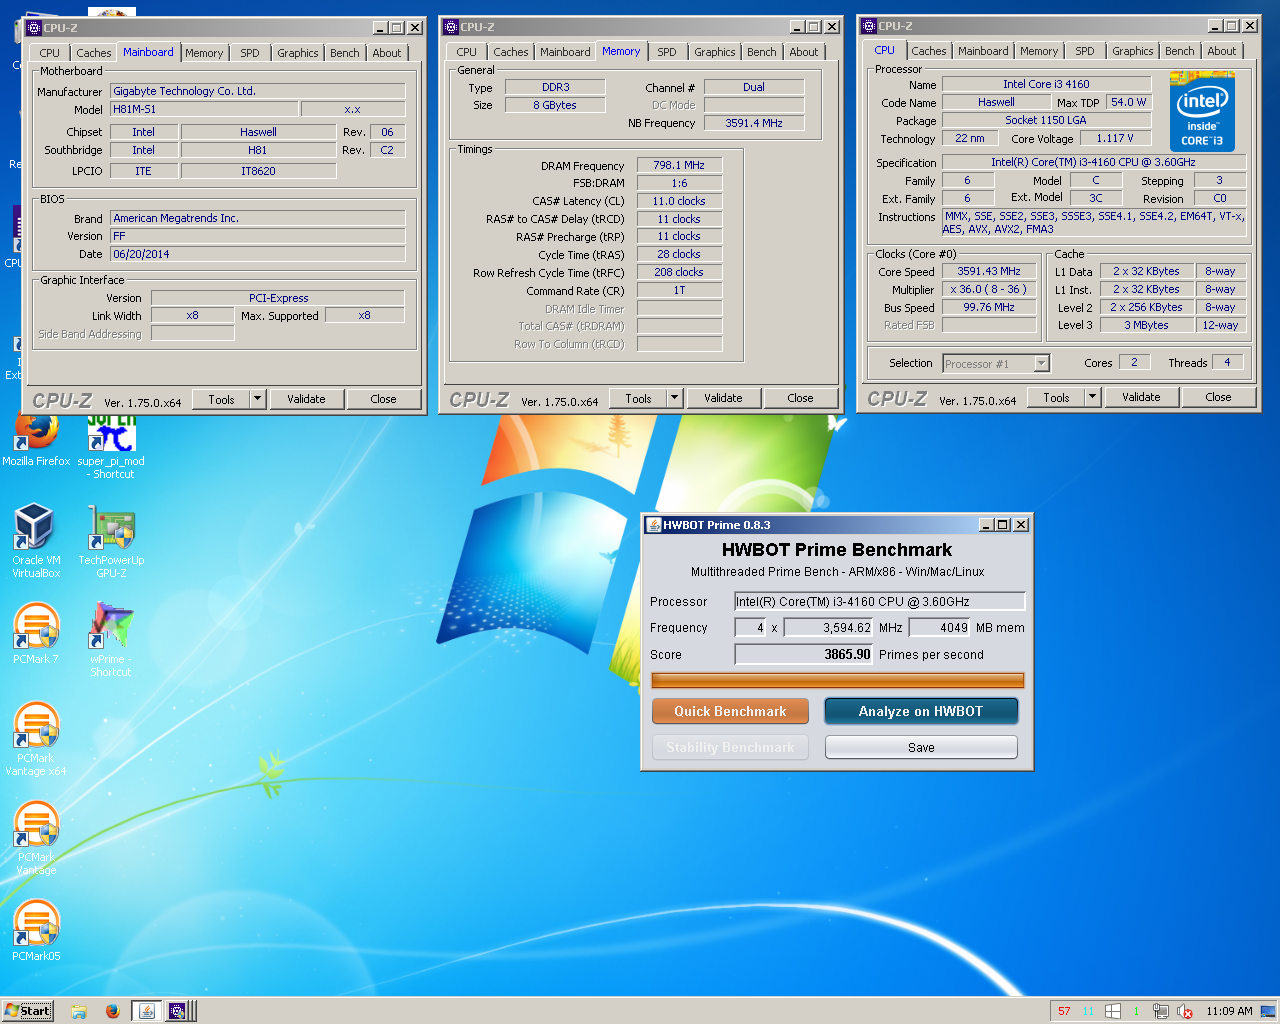
Task: Launch PCMark05 desktop shortcut
Action: tap(36, 930)
